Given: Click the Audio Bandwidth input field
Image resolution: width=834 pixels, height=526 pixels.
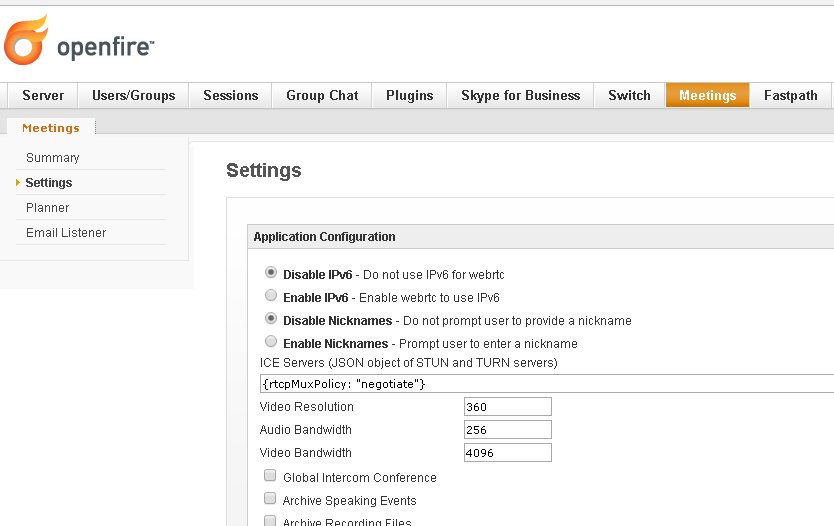Looking at the screenshot, I should (508, 430).
